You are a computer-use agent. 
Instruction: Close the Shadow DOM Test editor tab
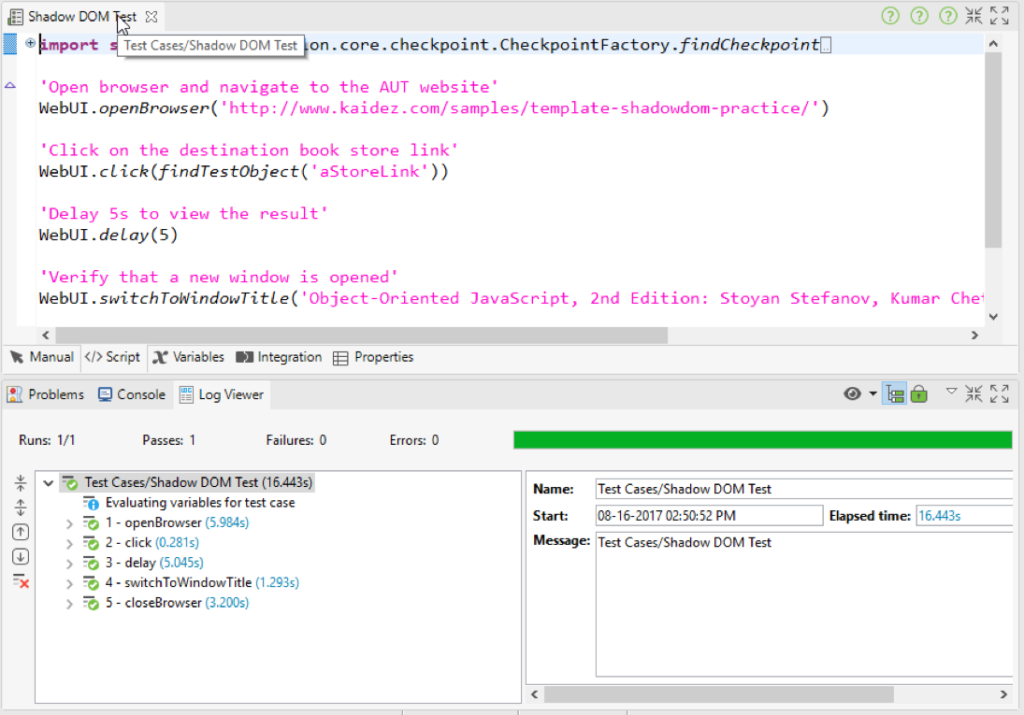(152, 17)
